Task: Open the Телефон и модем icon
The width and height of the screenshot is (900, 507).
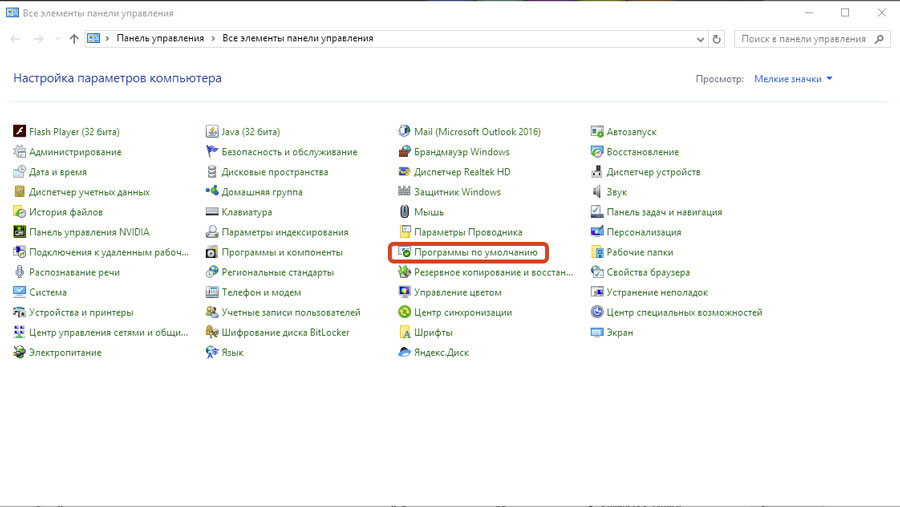Action: [212, 292]
